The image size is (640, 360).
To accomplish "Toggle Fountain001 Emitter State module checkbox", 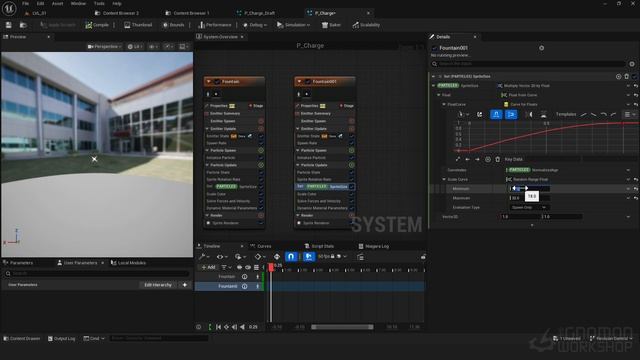I will click(351, 136).
